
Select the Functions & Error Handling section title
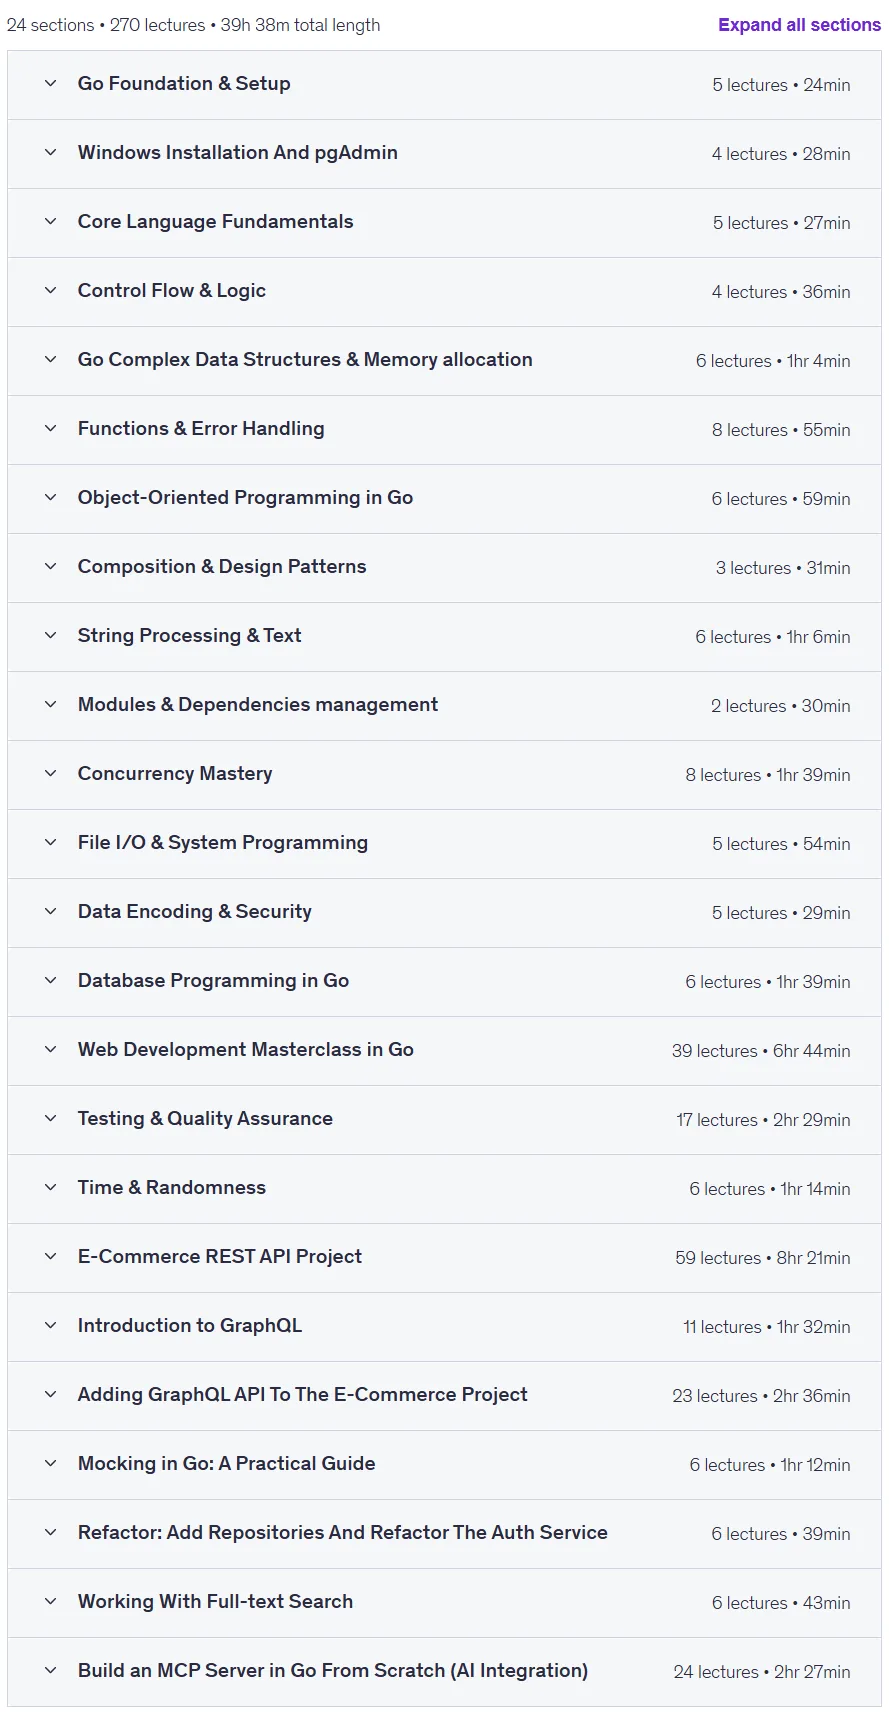tap(201, 429)
